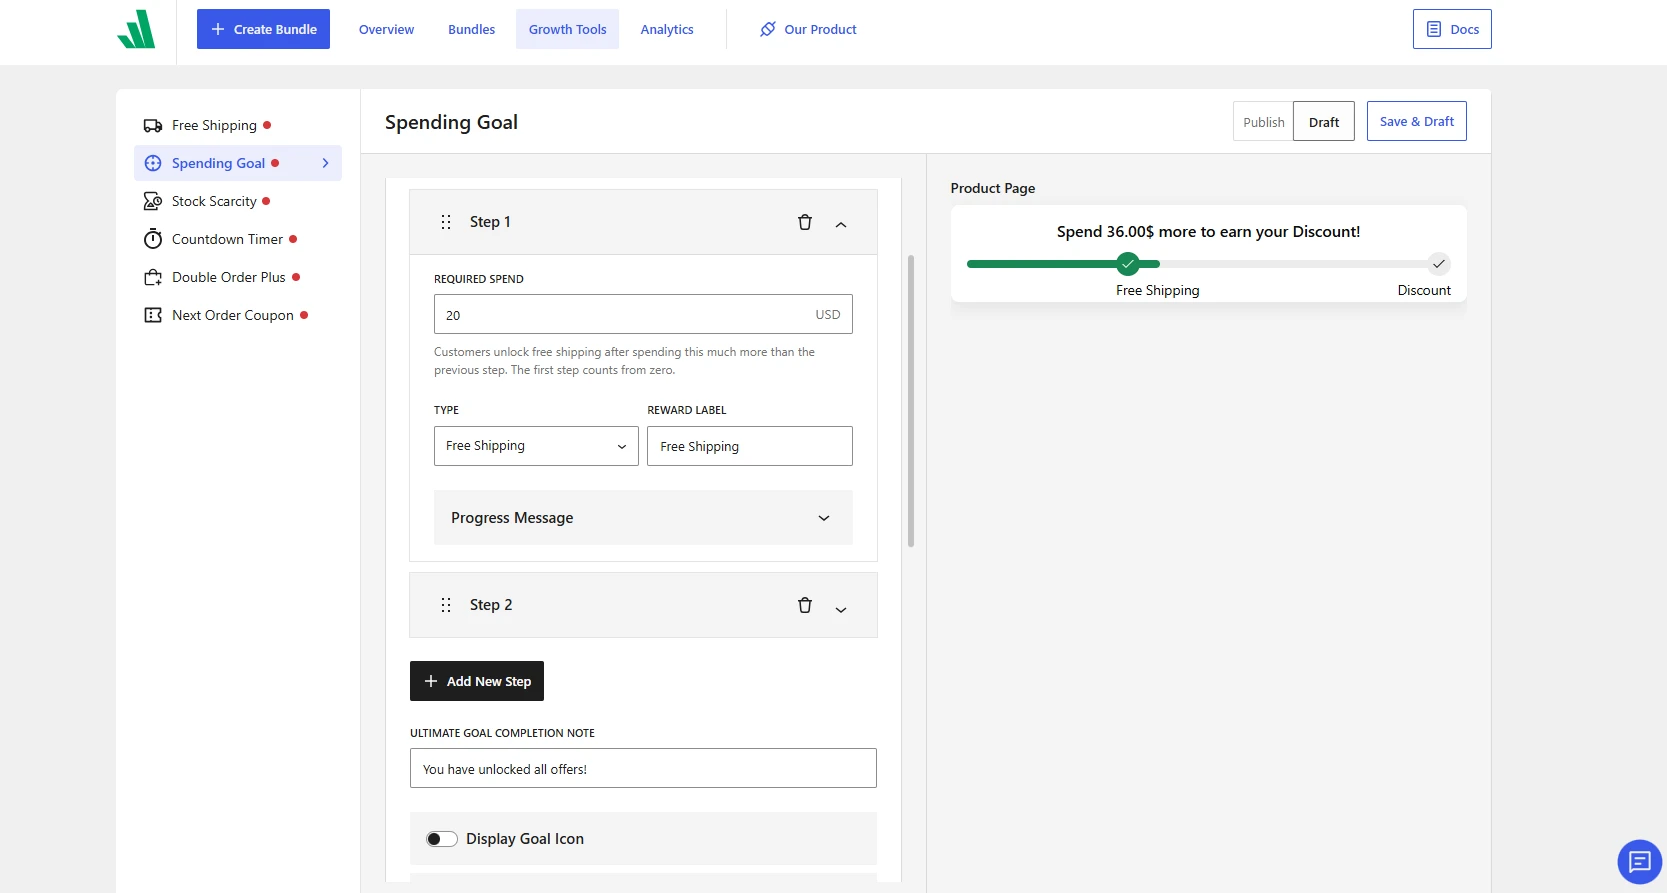Click the Create Bundle button
This screenshot has width=1667, height=893.
(263, 29)
